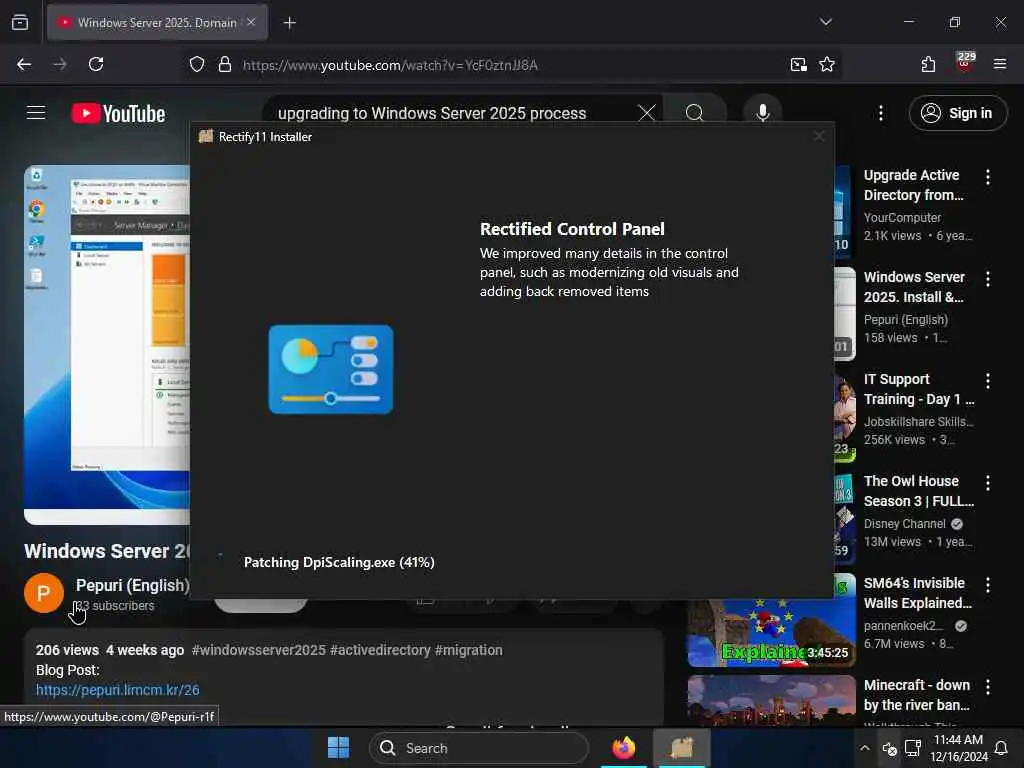Open the Firefox extensions puzzle icon

point(928,64)
